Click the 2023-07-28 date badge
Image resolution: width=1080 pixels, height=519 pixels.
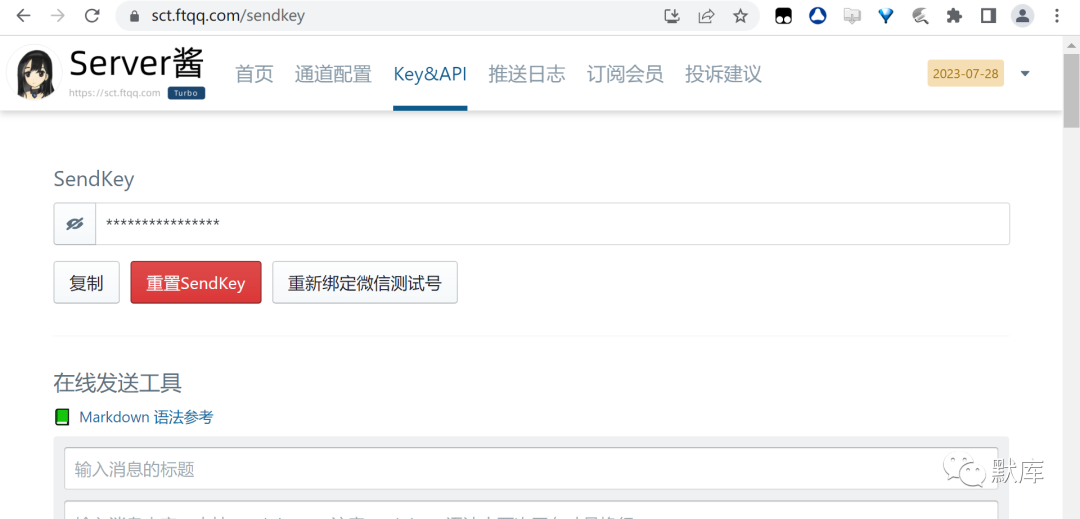pos(966,74)
